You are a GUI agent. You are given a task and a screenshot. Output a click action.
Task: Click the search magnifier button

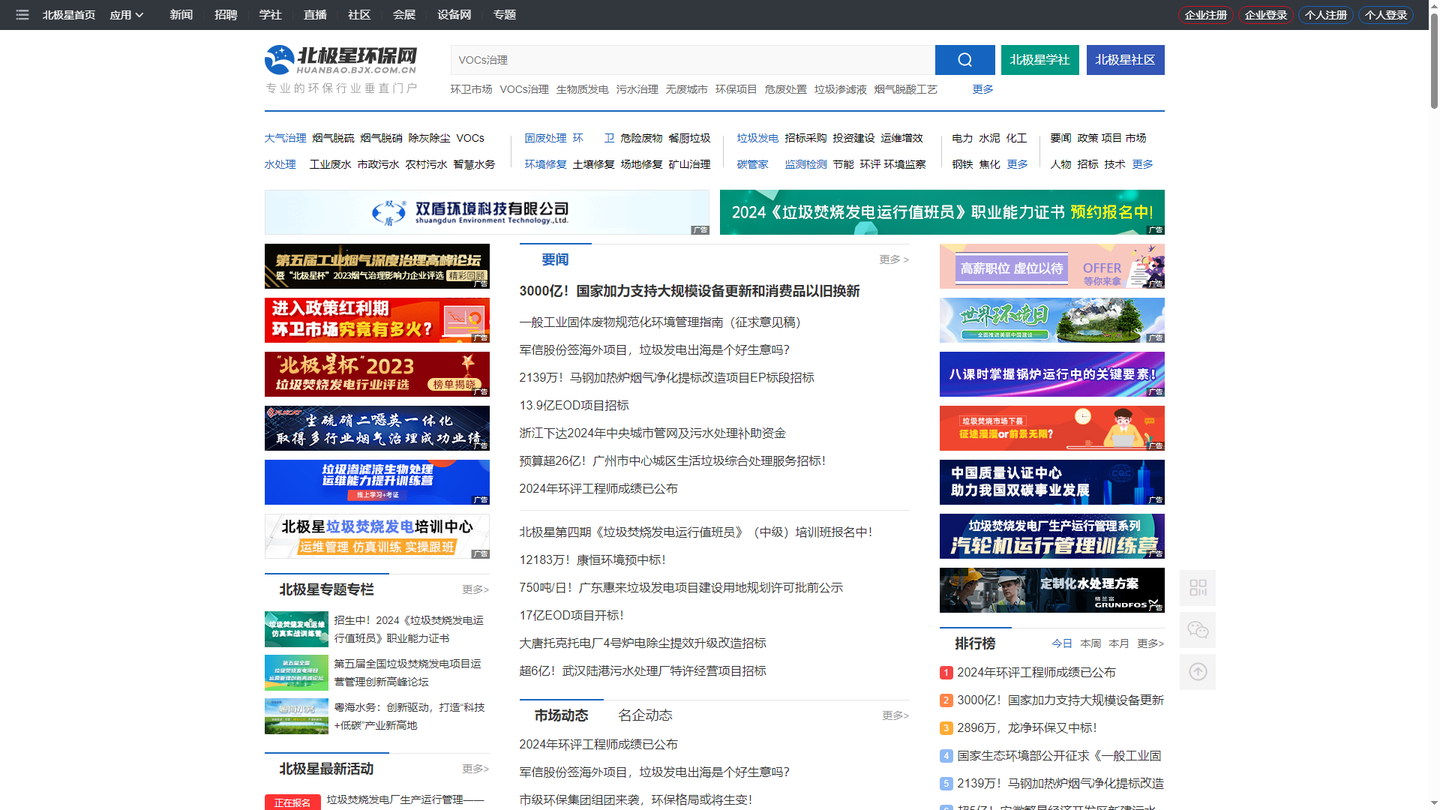(x=965, y=60)
